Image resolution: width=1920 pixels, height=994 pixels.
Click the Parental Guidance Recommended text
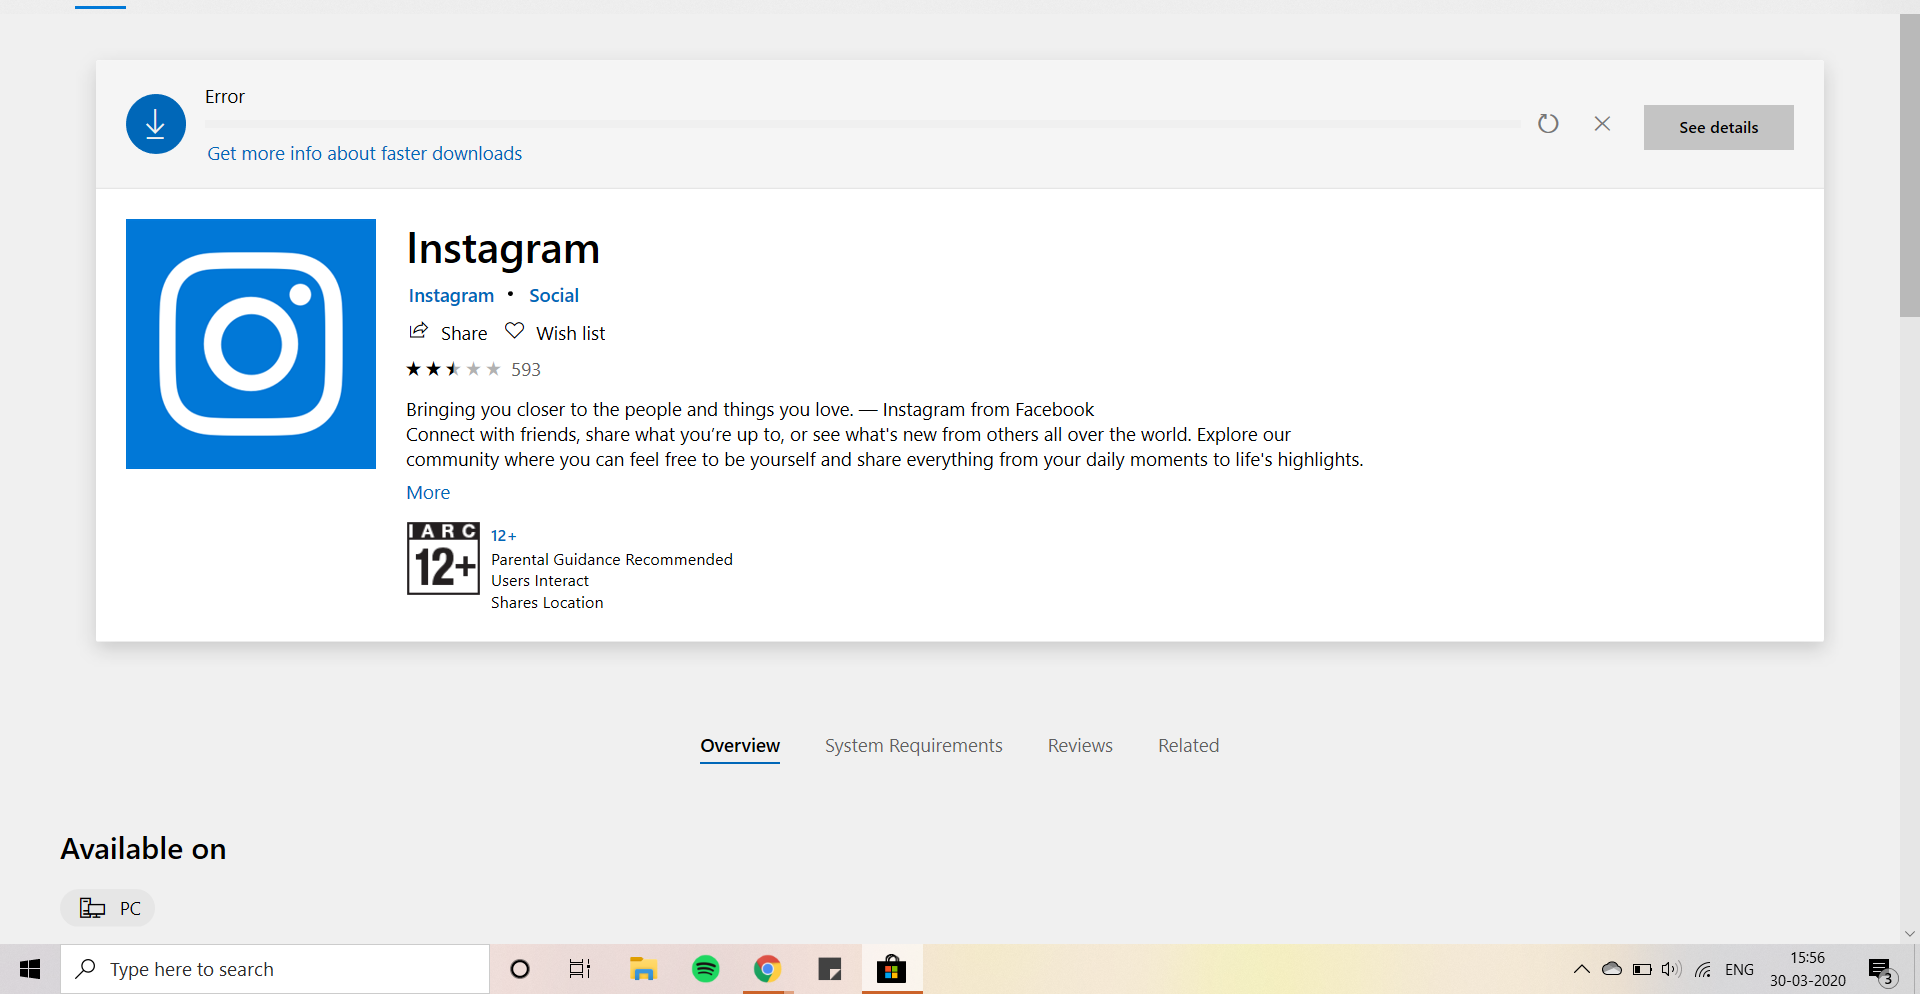612,560
